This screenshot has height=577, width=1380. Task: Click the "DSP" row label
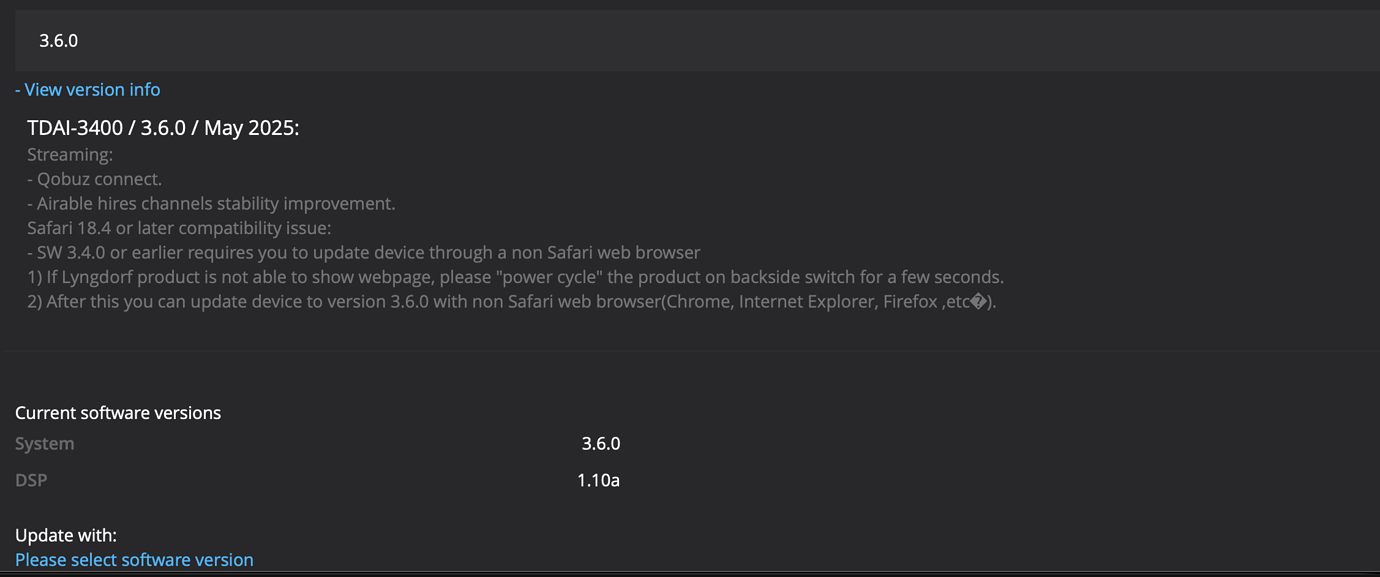(x=31, y=481)
